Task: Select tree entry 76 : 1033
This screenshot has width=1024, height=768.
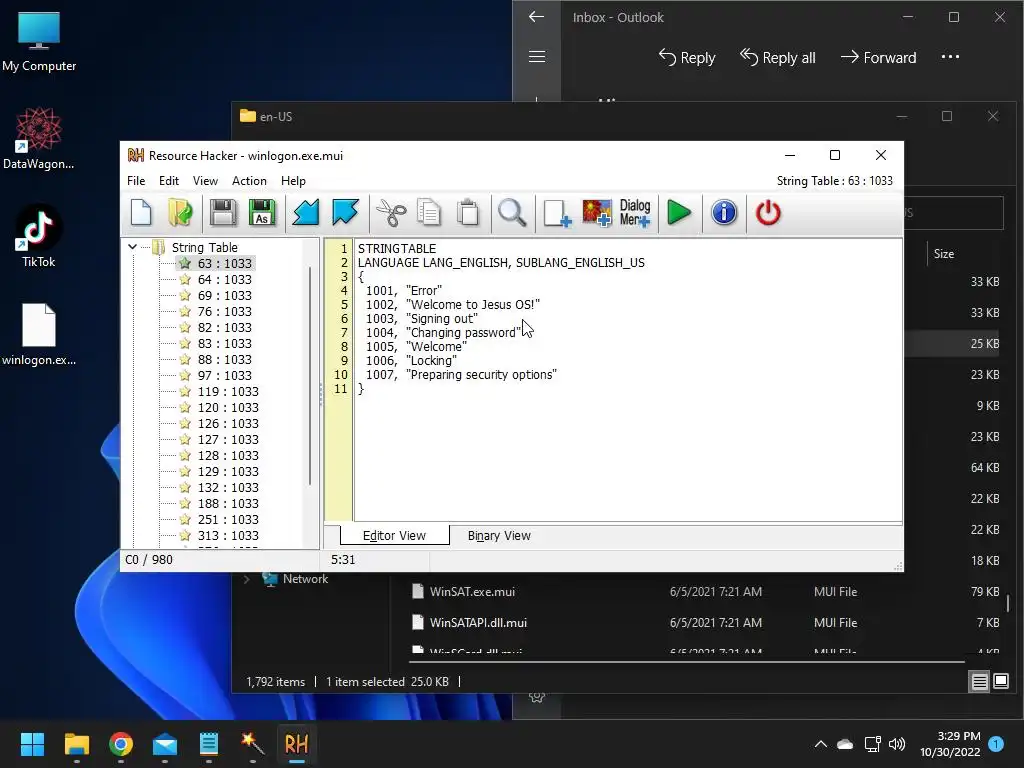Action: [x=225, y=312]
